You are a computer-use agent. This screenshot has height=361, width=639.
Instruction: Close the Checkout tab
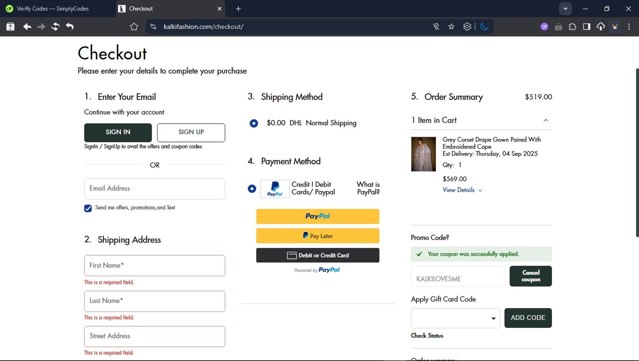coord(220,9)
